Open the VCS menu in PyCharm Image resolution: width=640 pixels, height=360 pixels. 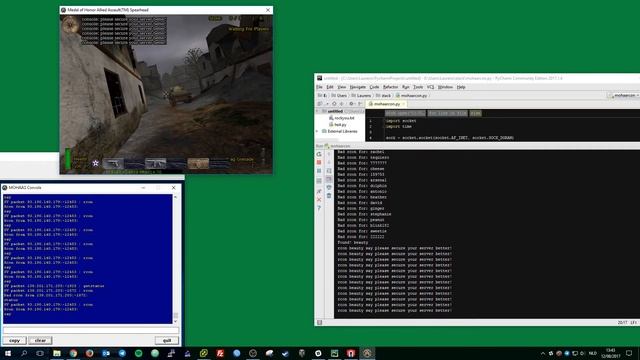click(x=430, y=87)
